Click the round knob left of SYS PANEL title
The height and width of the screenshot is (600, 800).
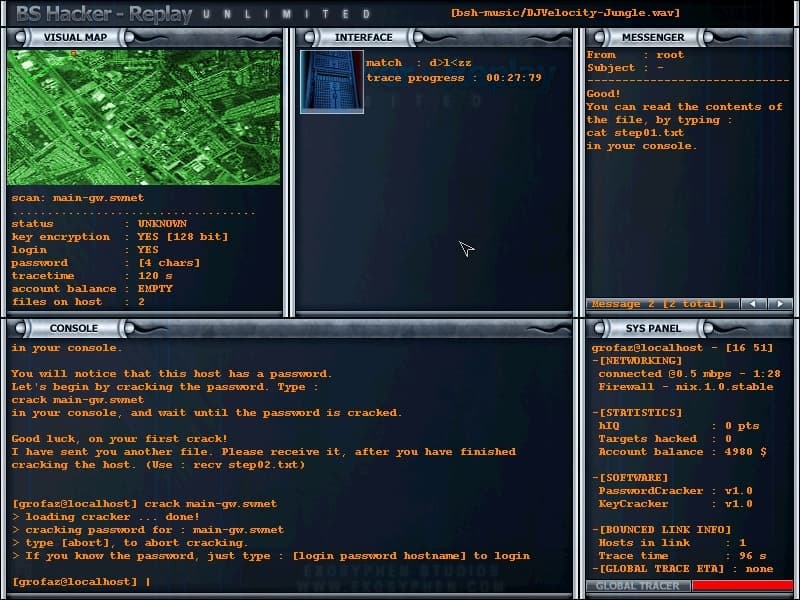(599, 328)
